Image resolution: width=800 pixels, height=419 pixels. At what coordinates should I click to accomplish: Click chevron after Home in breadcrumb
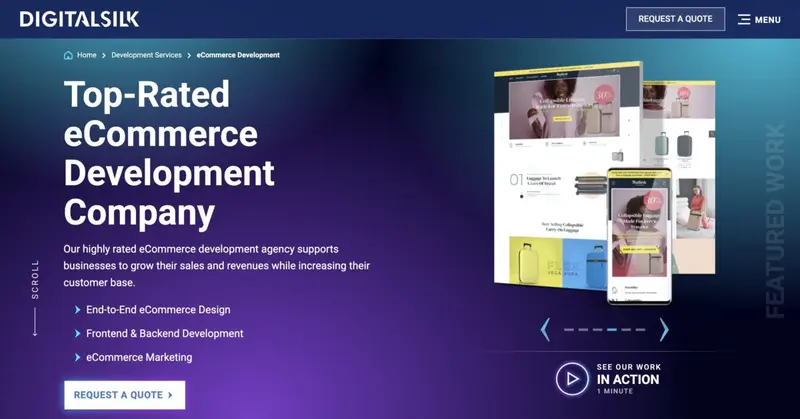[x=104, y=55]
